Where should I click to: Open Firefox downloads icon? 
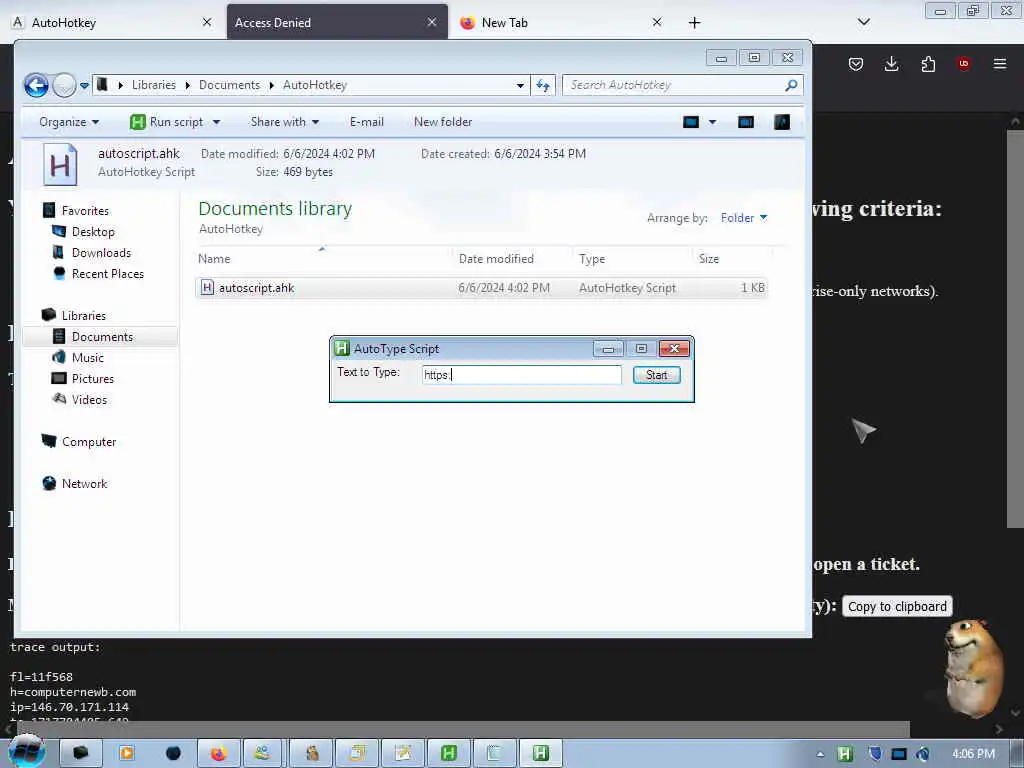coord(891,64)
